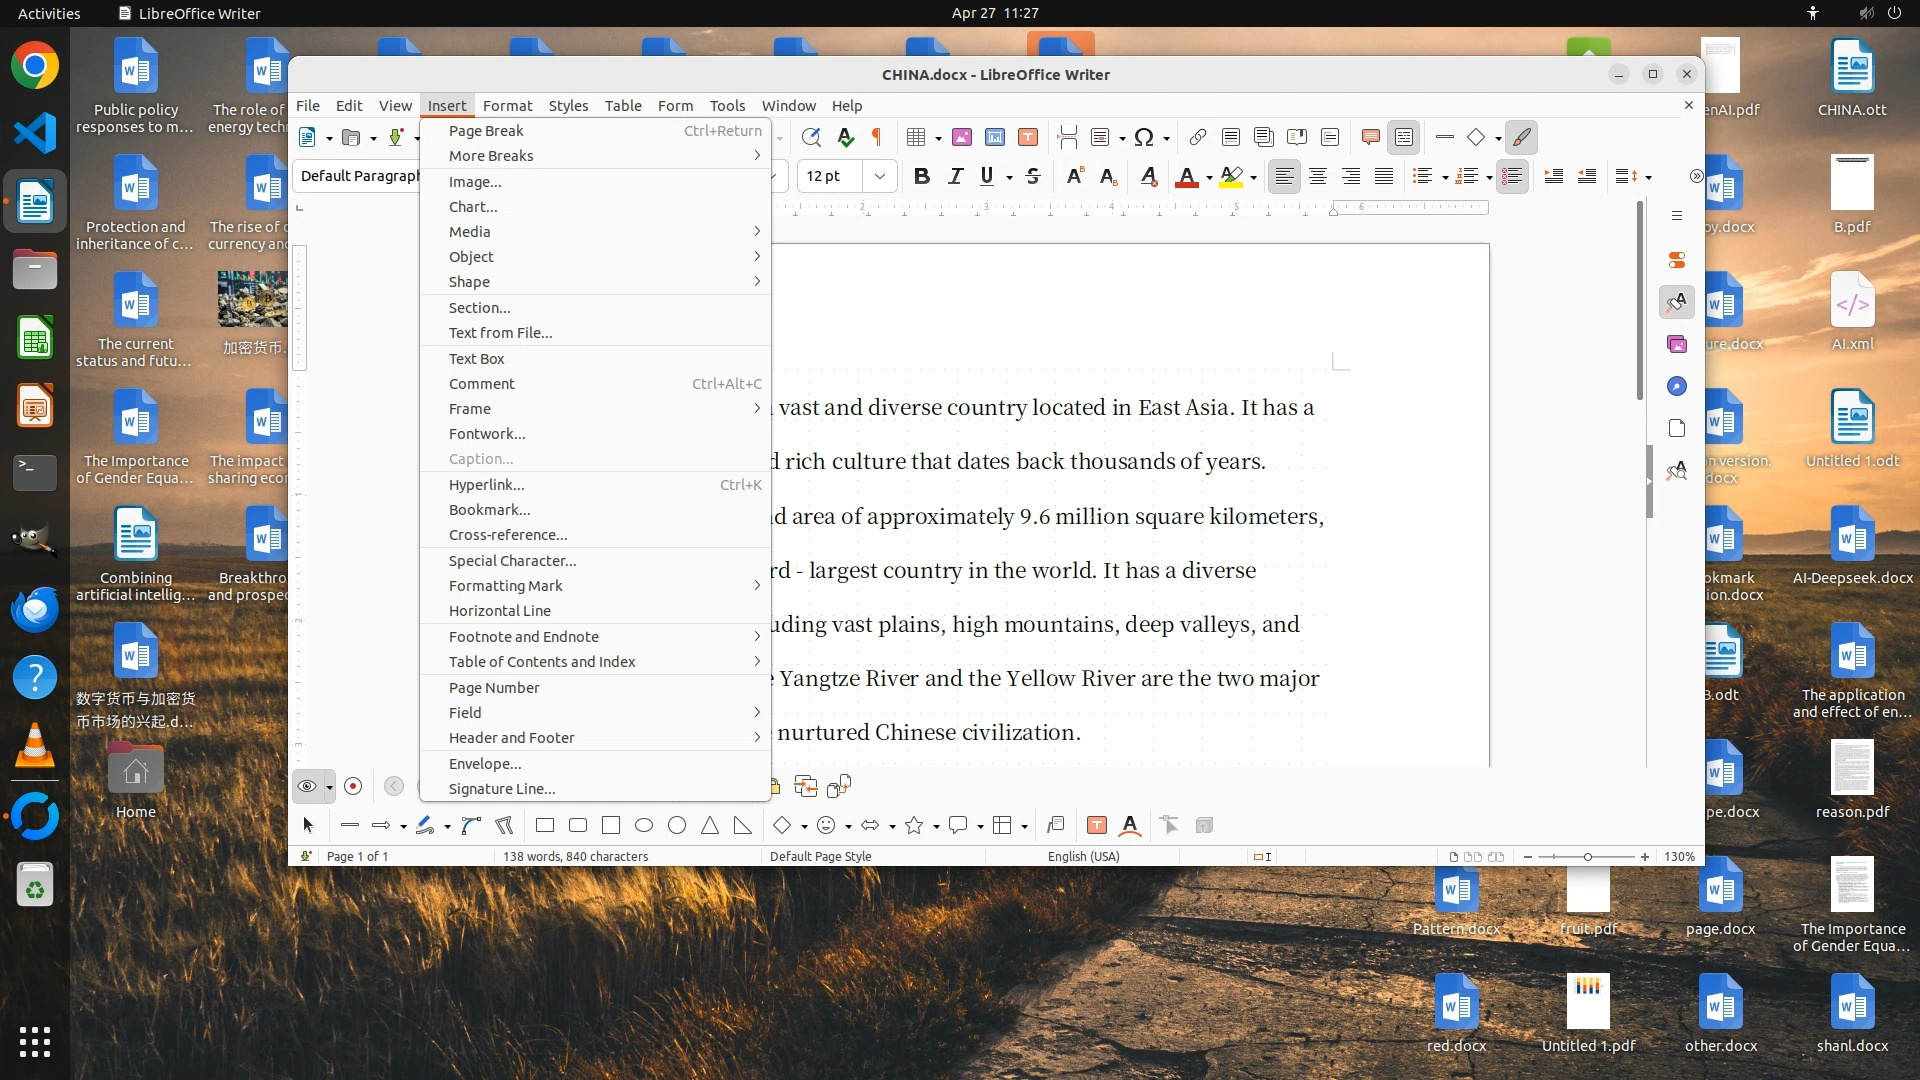Image resolution: width=1920 pixels, height=1080 pixels.
Task: Expand the font color dropdown arrow
Action: click(x=1209, y=178)
